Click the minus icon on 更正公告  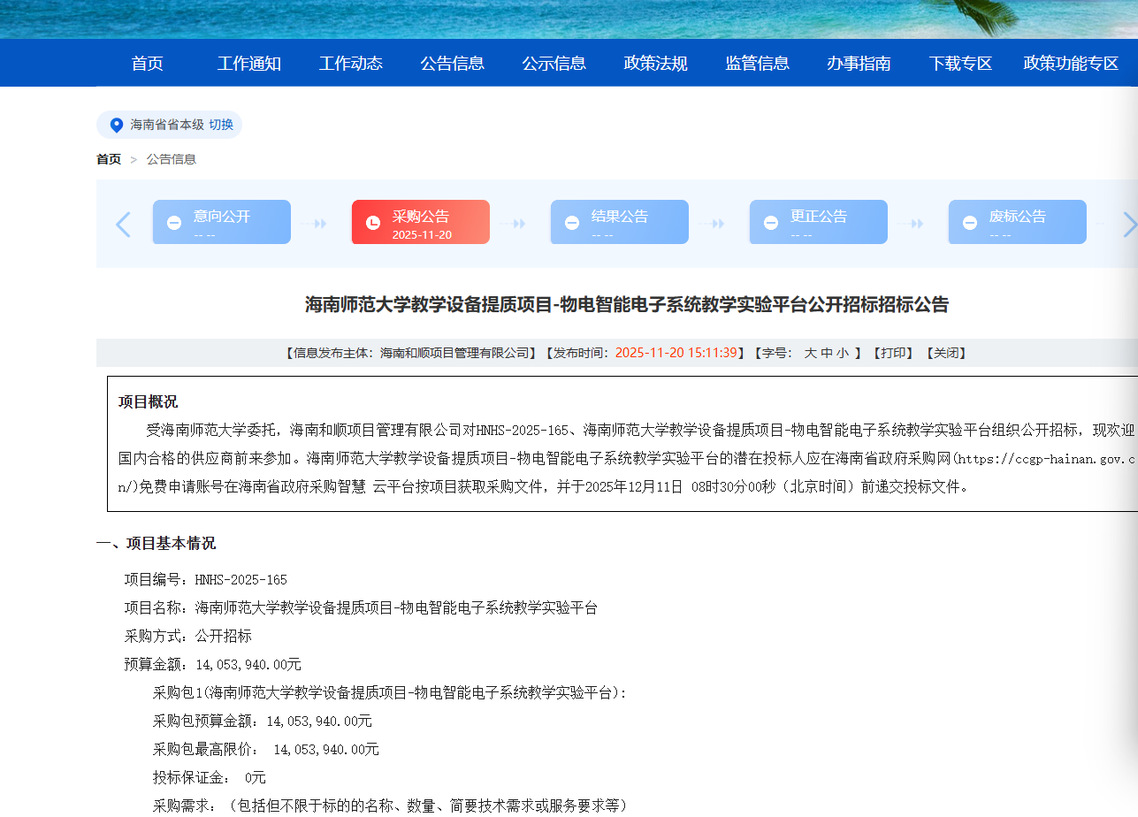(x=771, y=223)
